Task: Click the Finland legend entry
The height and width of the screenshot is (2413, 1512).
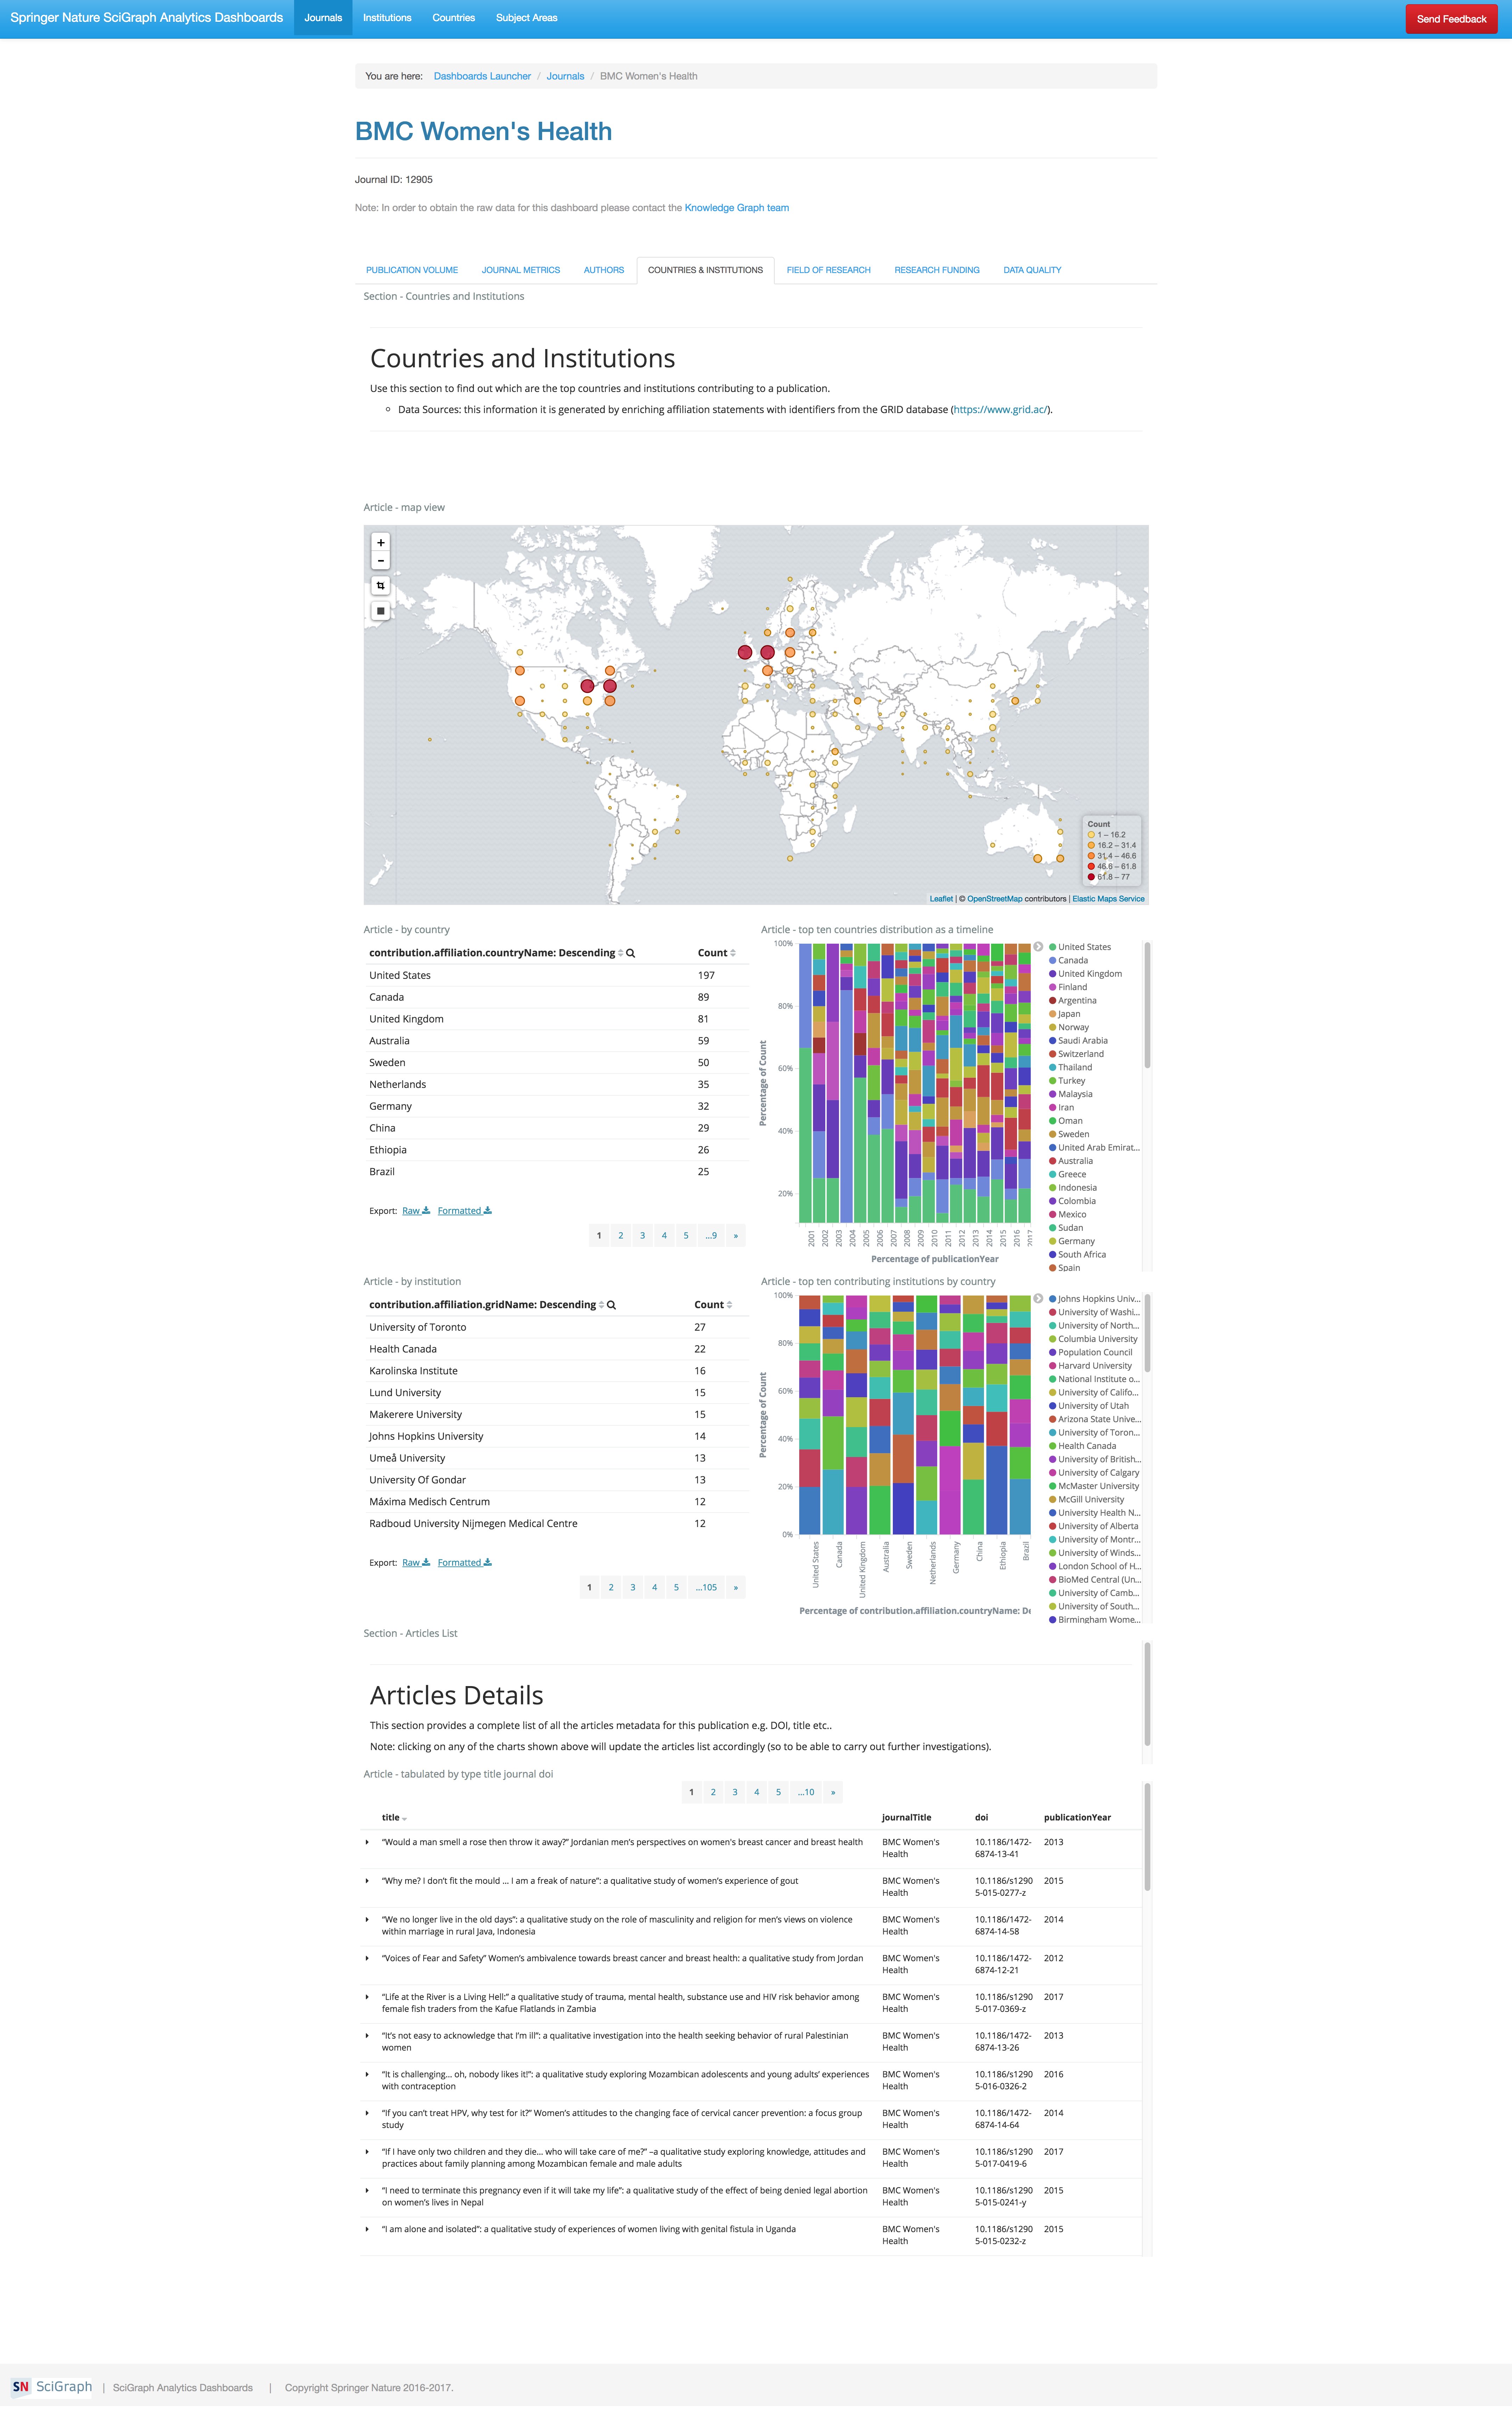Action: tap(1072, 987)
